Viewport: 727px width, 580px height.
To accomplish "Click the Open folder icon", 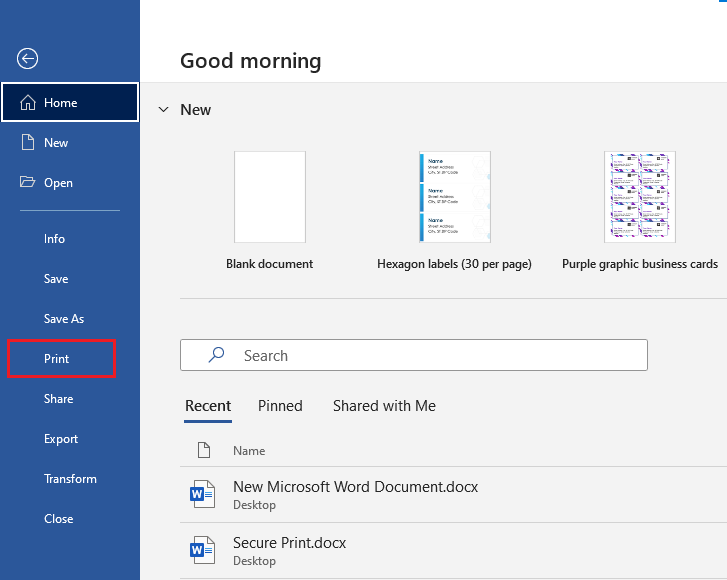I will coord(27,182).
